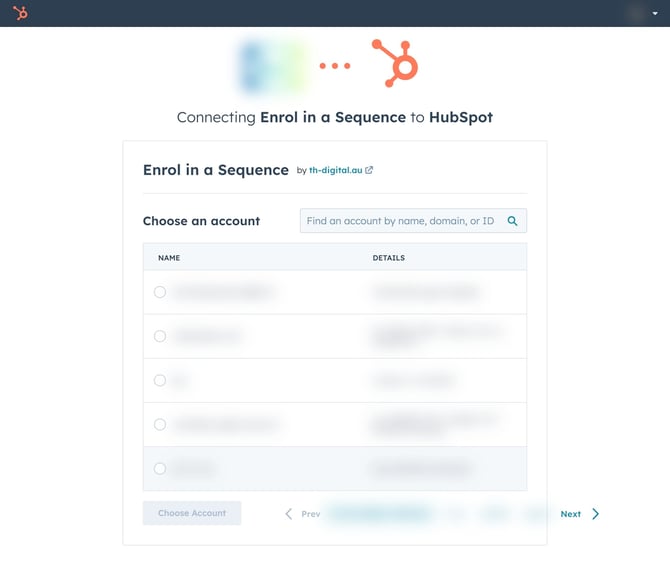Focus the Find an account search field

(400, 221)
